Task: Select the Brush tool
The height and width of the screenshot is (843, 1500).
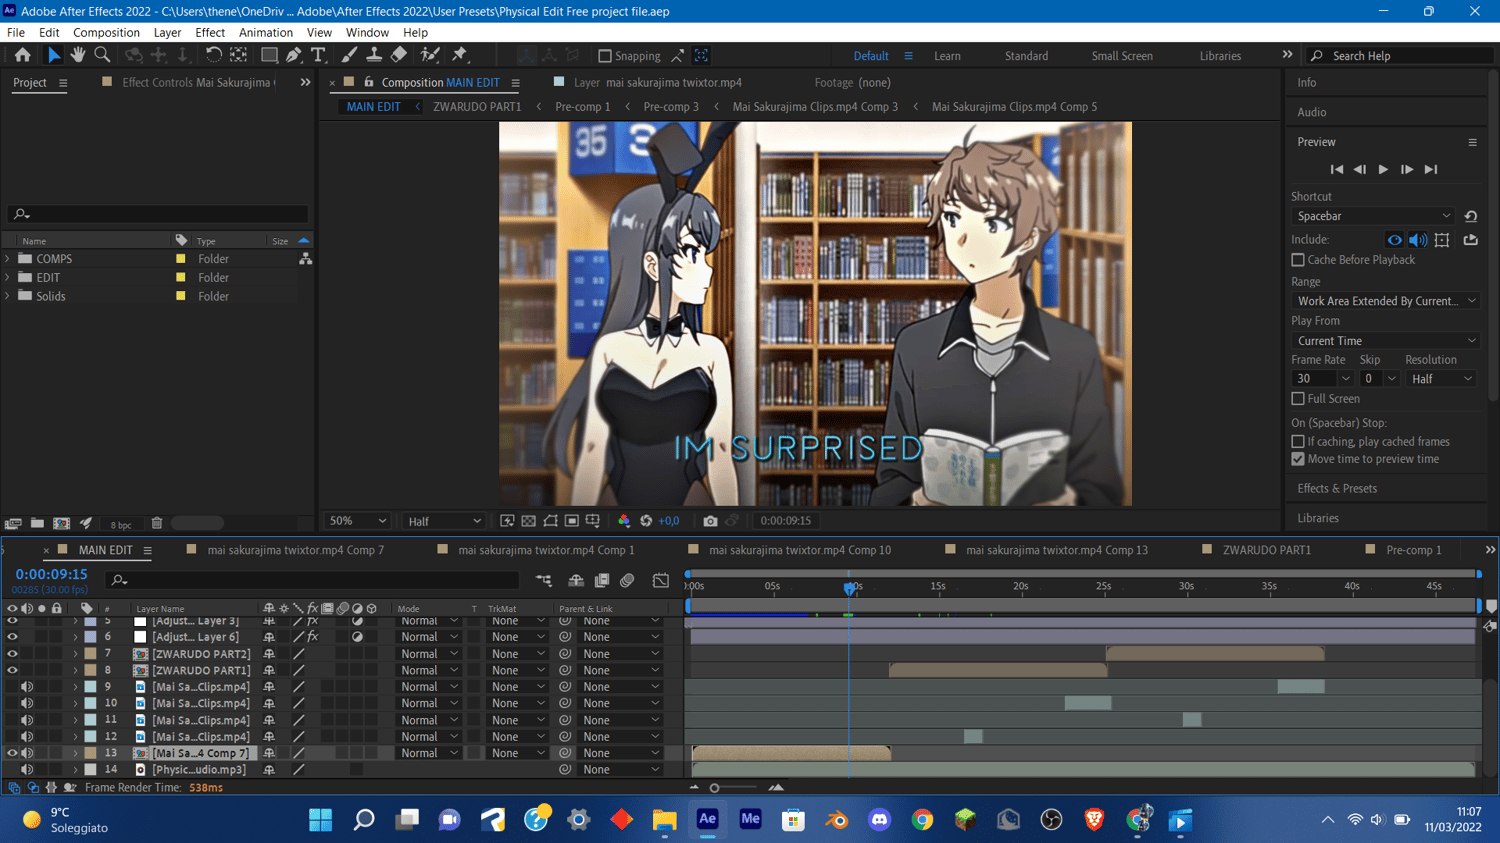Action: tap(349, 55)
